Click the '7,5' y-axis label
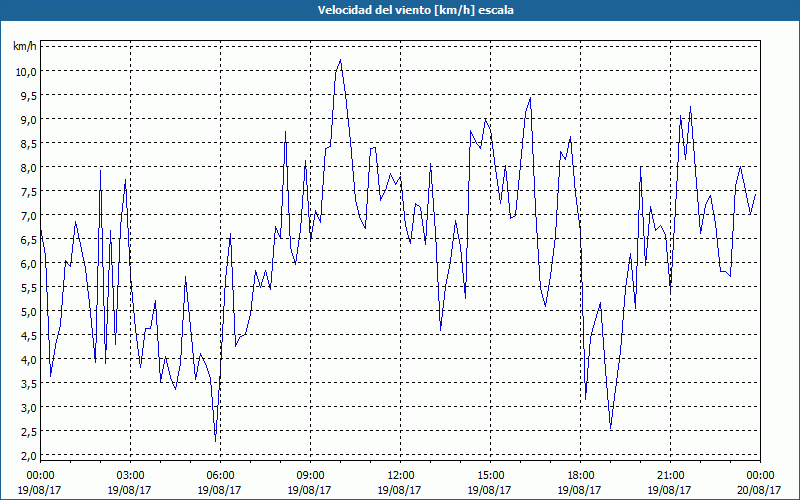 tap(29, 191)
